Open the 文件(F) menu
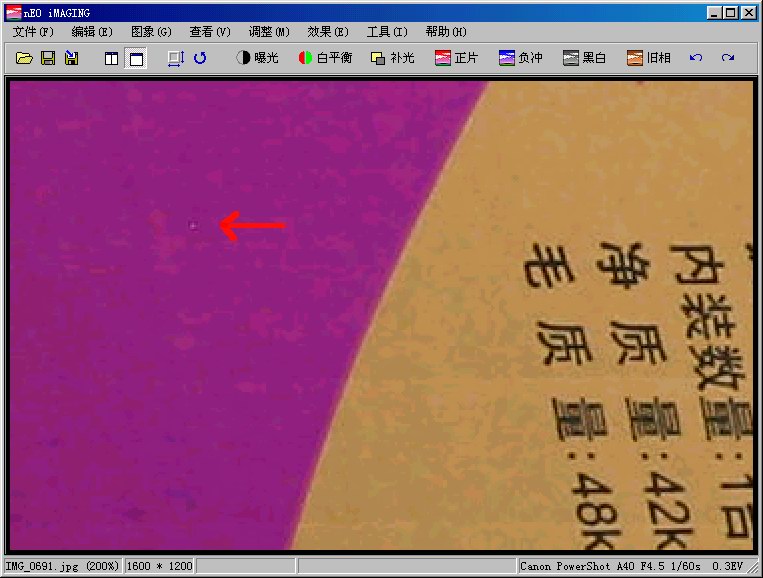Viewport: 763px width, 578px height. point(33,32)
